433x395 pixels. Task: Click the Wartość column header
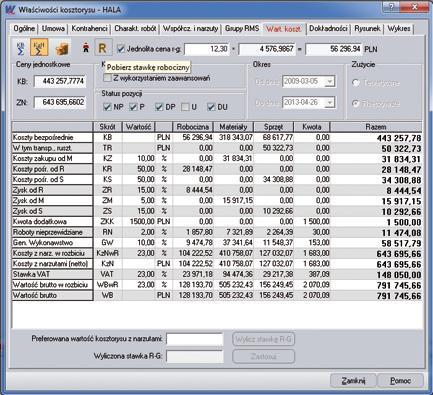[x=138, y=127]
